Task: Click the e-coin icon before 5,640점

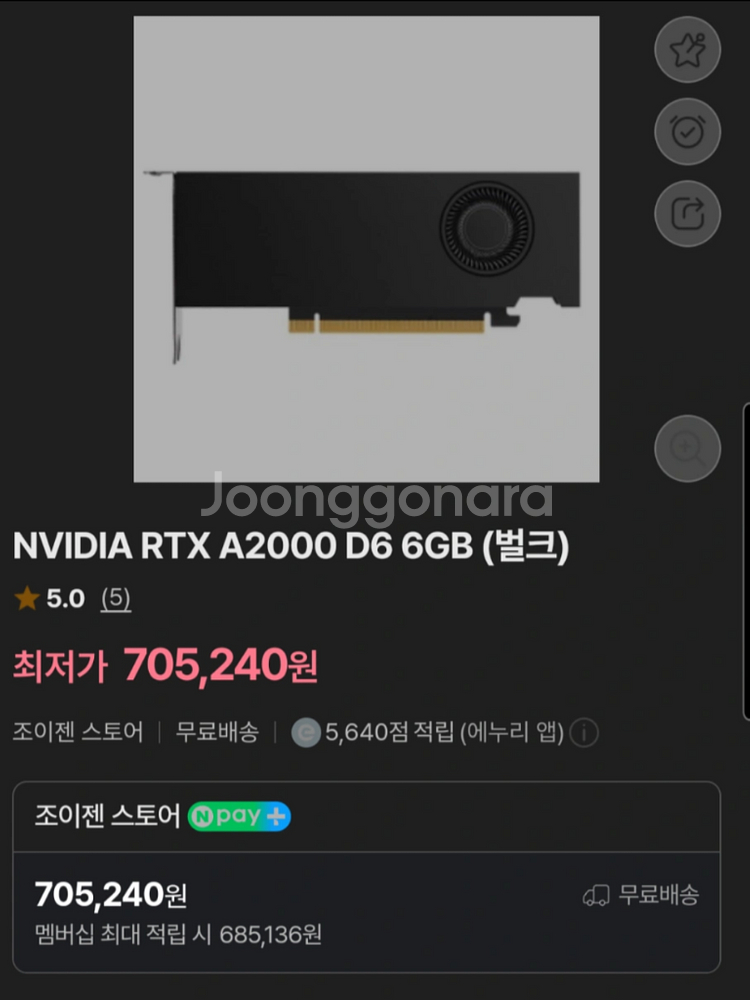Action: pyautogui.click(x=305, y=733)
